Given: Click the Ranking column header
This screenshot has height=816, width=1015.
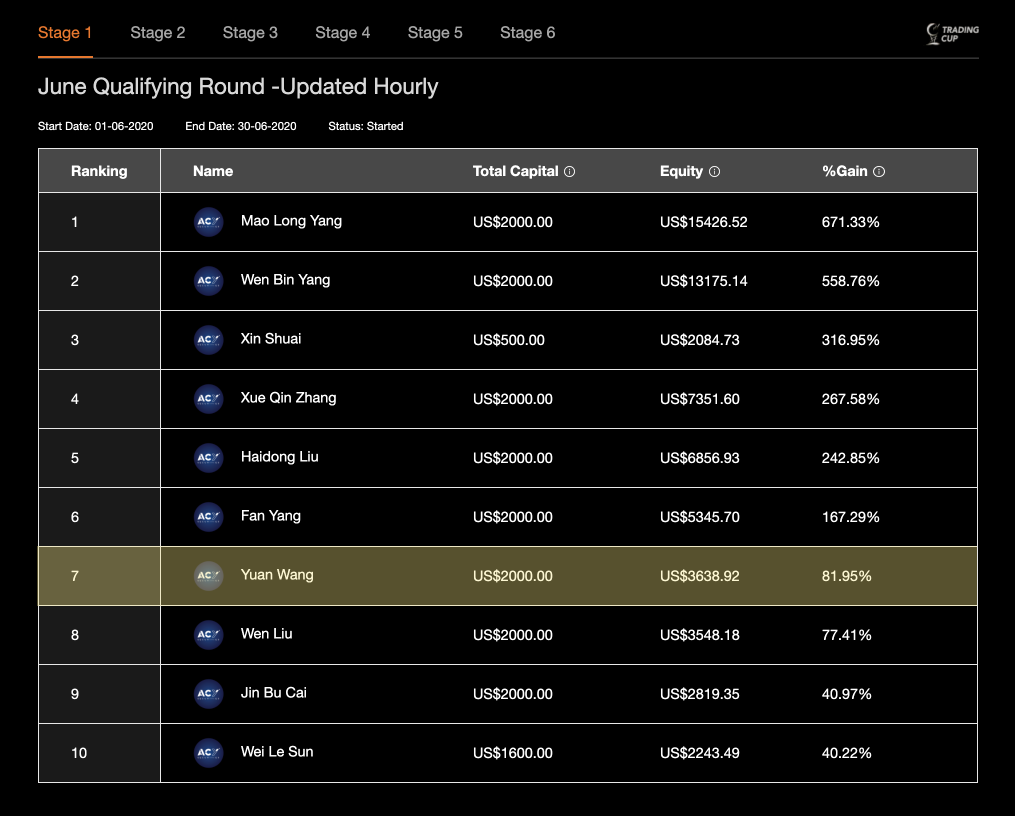Looking at the screenshot, I should (99, 171).
